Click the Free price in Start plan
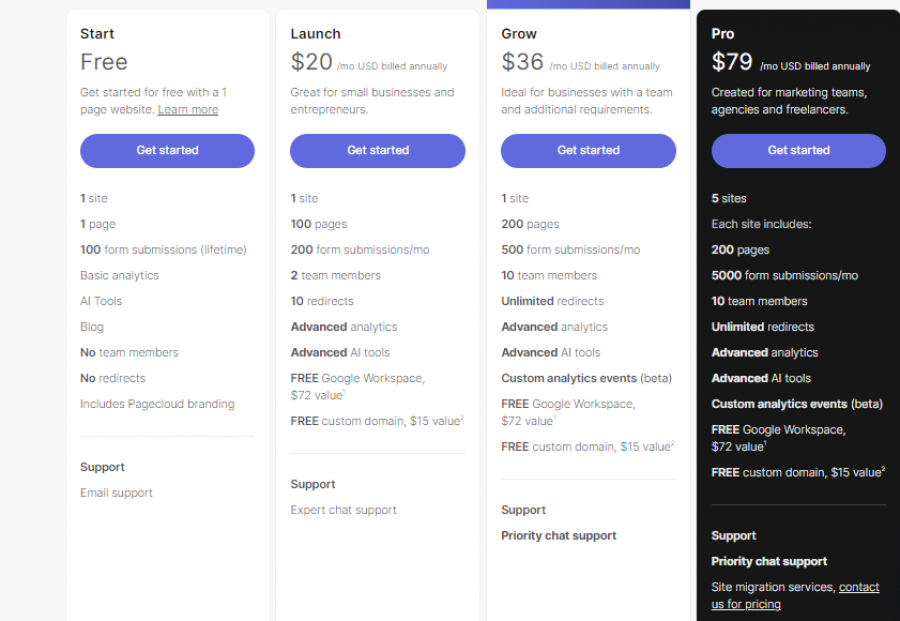This screenshot has height=621, width=900. click(x=104, y=62)
